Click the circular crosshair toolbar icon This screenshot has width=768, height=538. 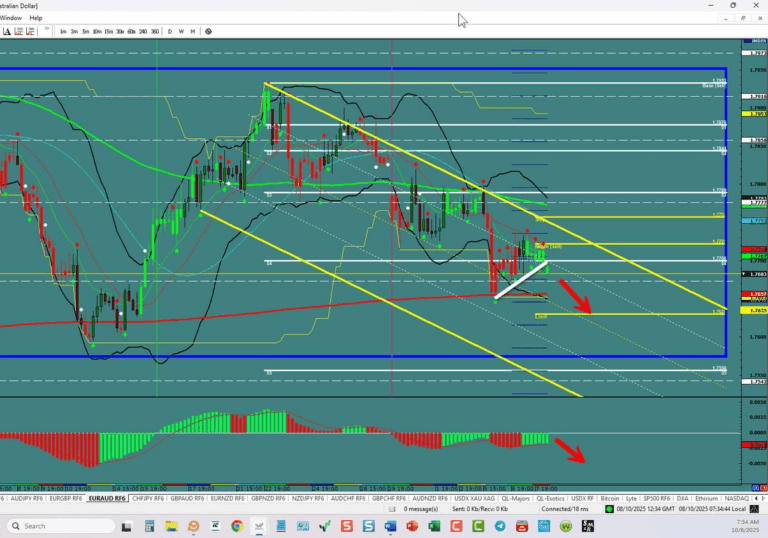(x=209, y=31)
